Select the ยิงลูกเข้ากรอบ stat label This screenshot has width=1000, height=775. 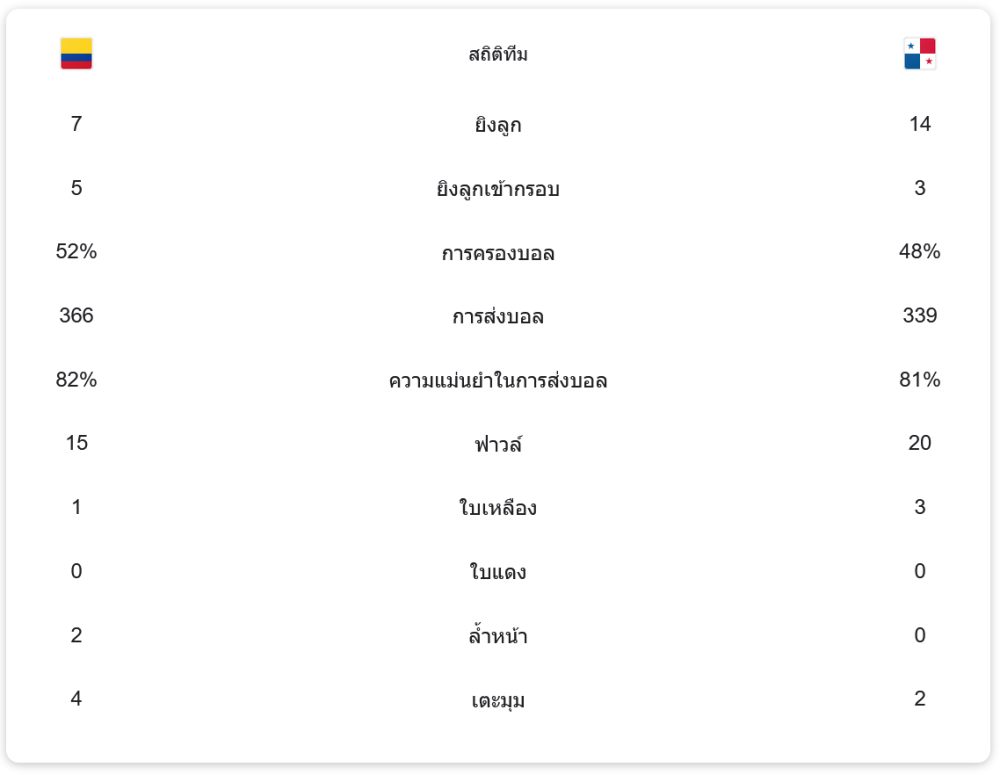pos(498,189)
